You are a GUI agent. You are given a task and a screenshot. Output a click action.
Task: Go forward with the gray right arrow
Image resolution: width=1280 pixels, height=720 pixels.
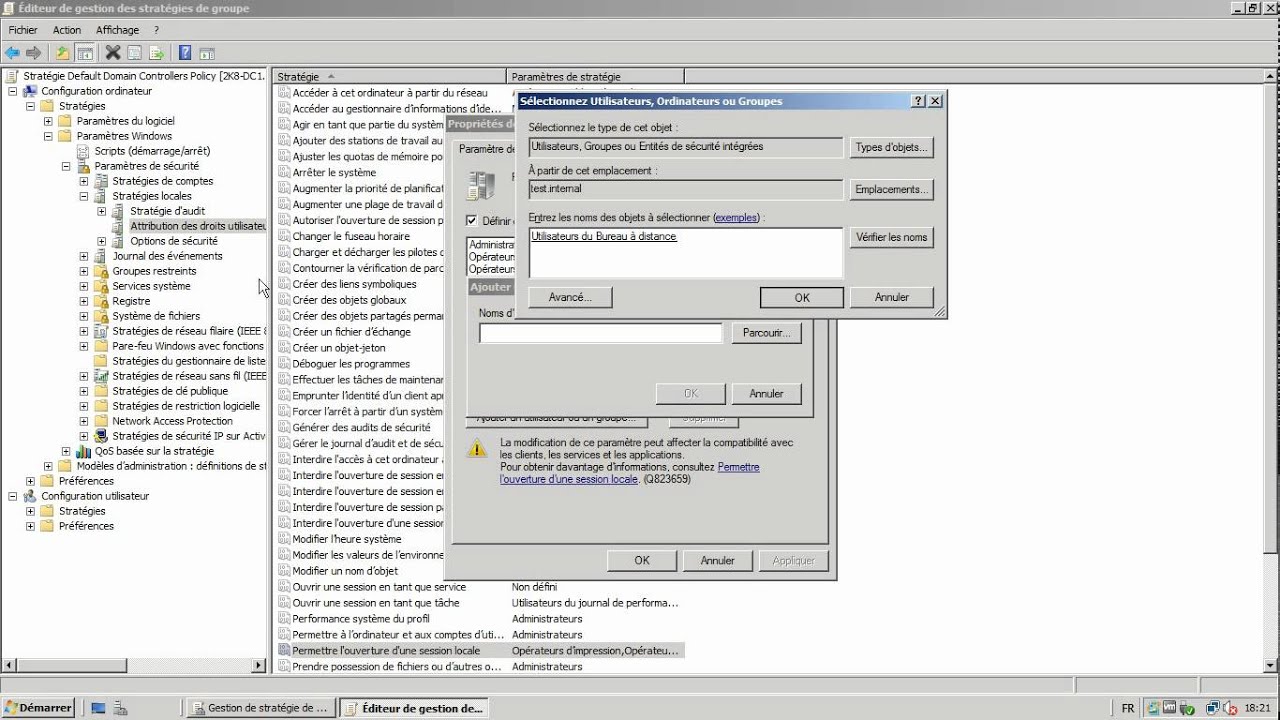(x=34, y=53)
